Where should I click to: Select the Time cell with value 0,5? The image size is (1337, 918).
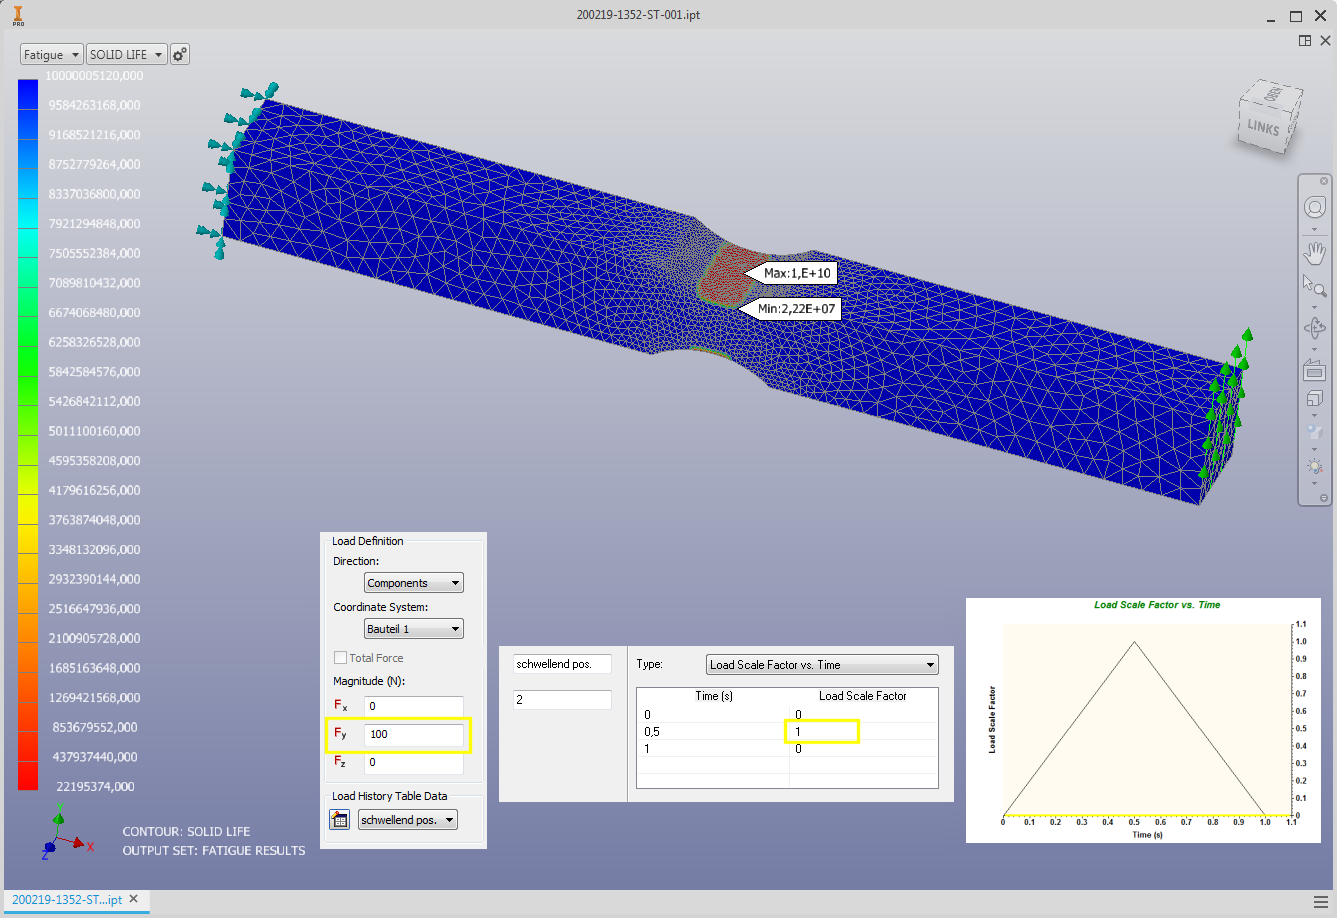[x=713, y=732]
